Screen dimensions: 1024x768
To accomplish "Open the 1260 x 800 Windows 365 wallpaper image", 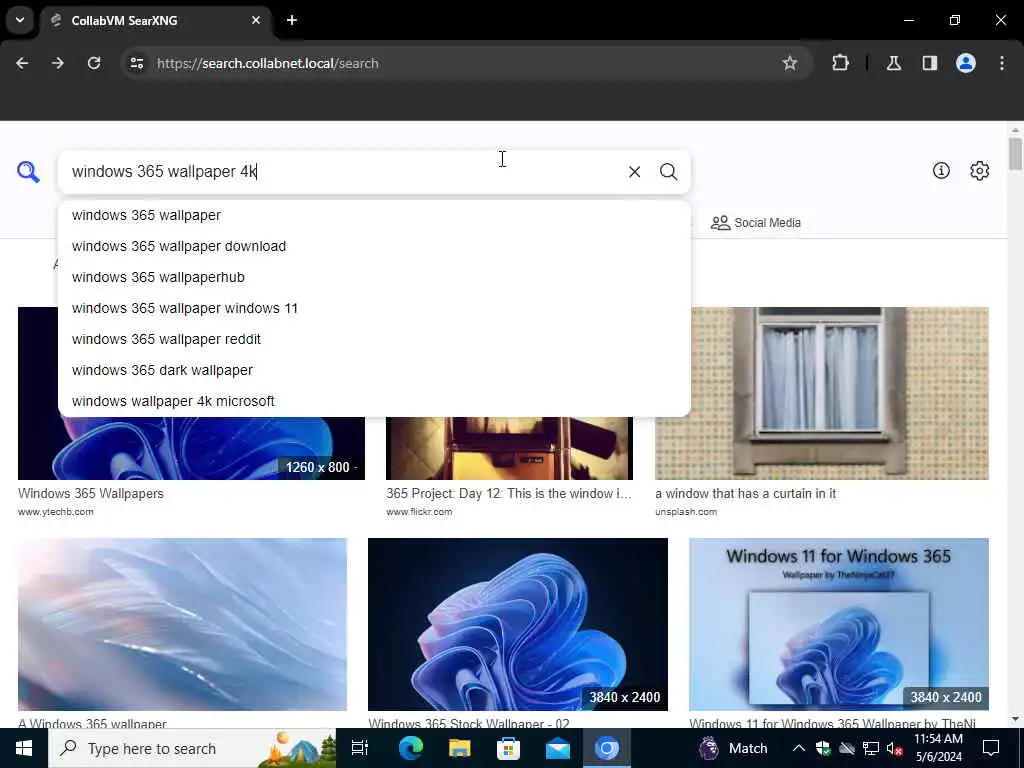I will 191,449.
